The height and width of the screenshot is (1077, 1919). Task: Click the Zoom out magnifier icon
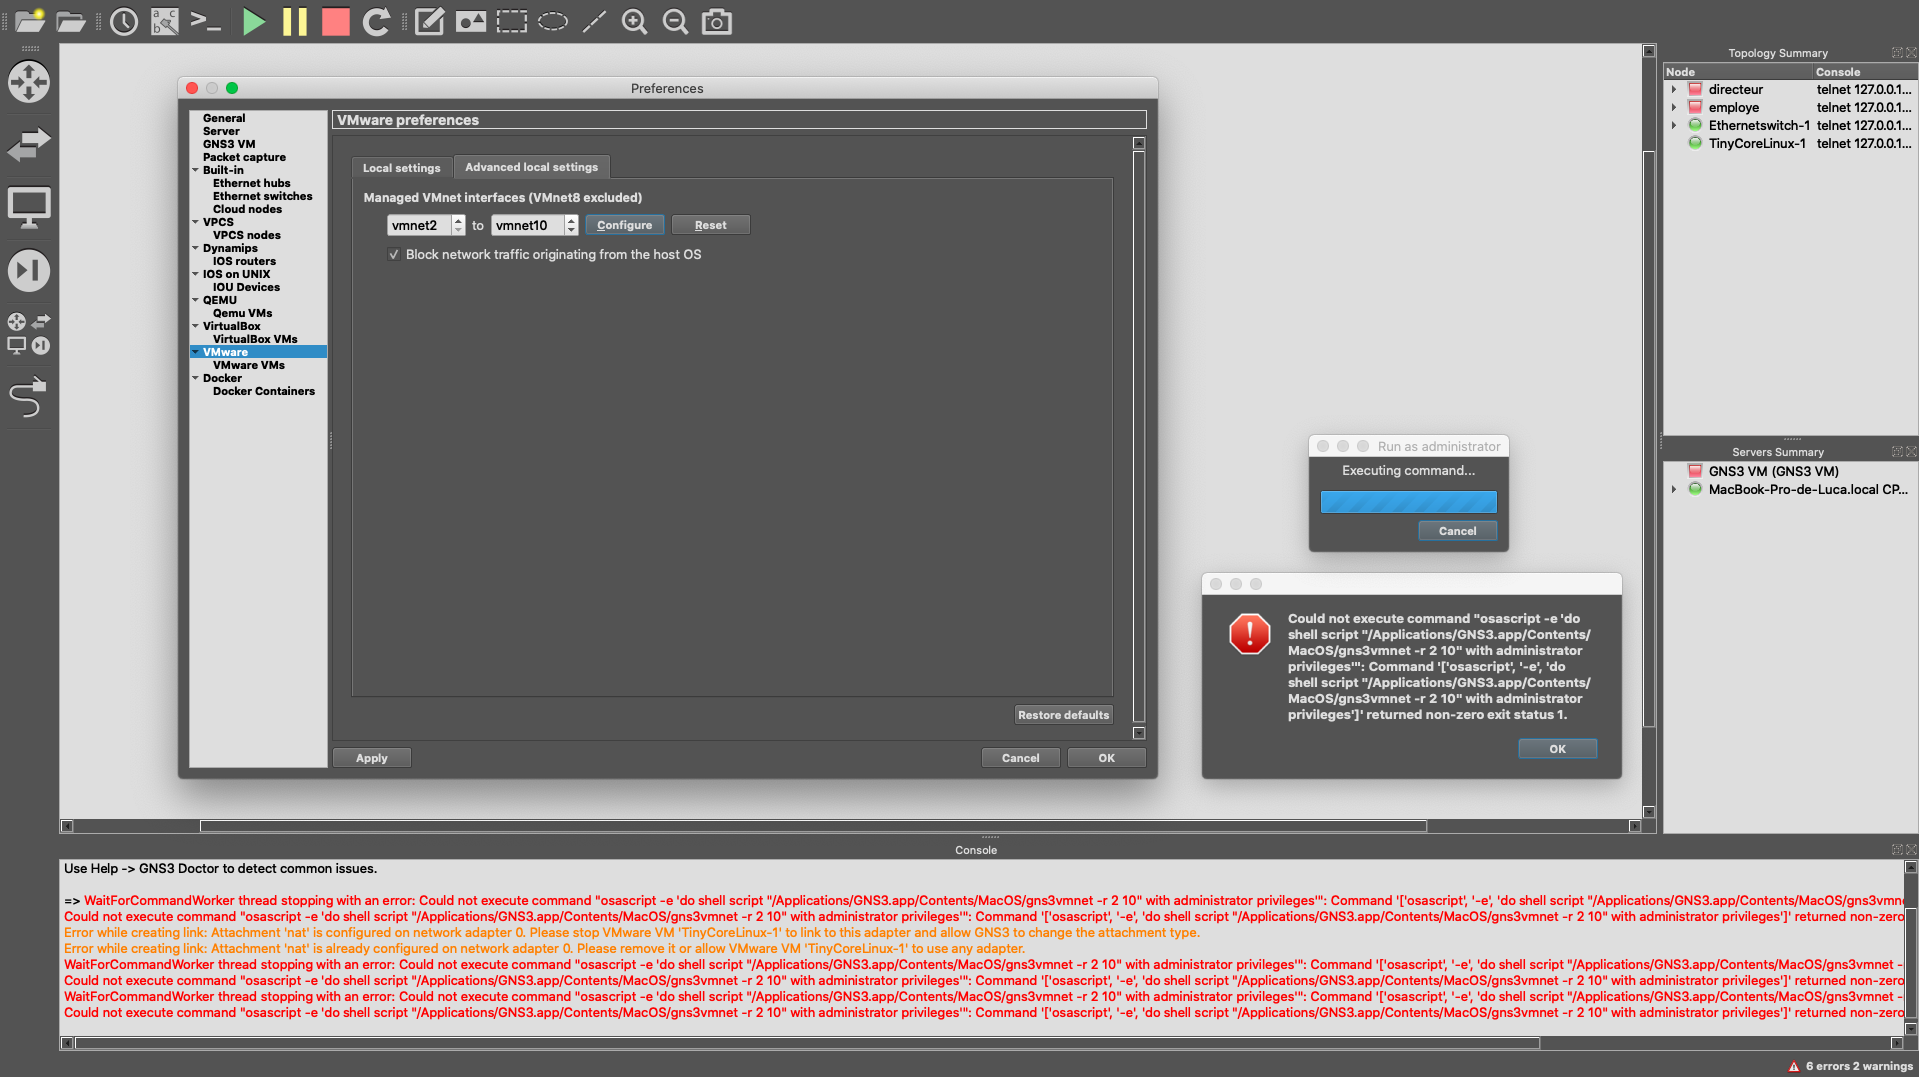(676, 21)
